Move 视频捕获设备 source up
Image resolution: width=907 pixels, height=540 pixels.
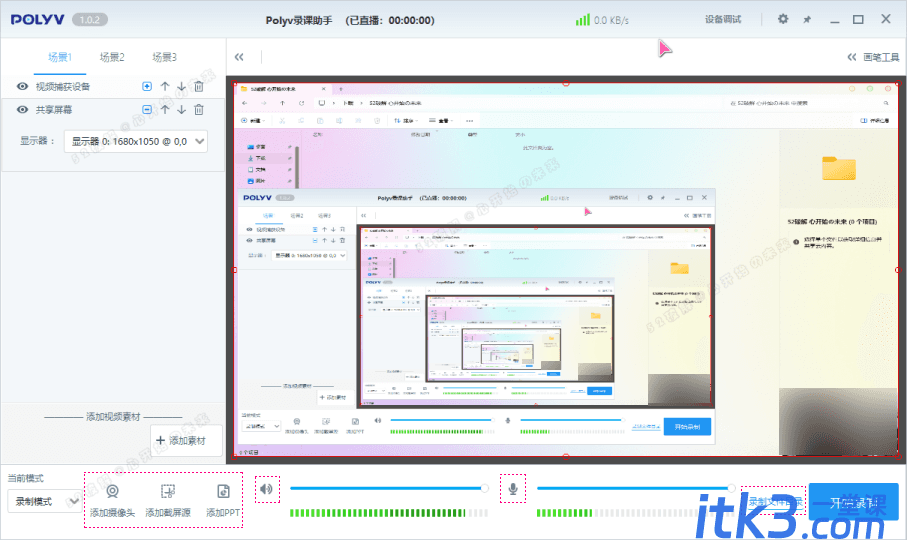tap(165, 86)
